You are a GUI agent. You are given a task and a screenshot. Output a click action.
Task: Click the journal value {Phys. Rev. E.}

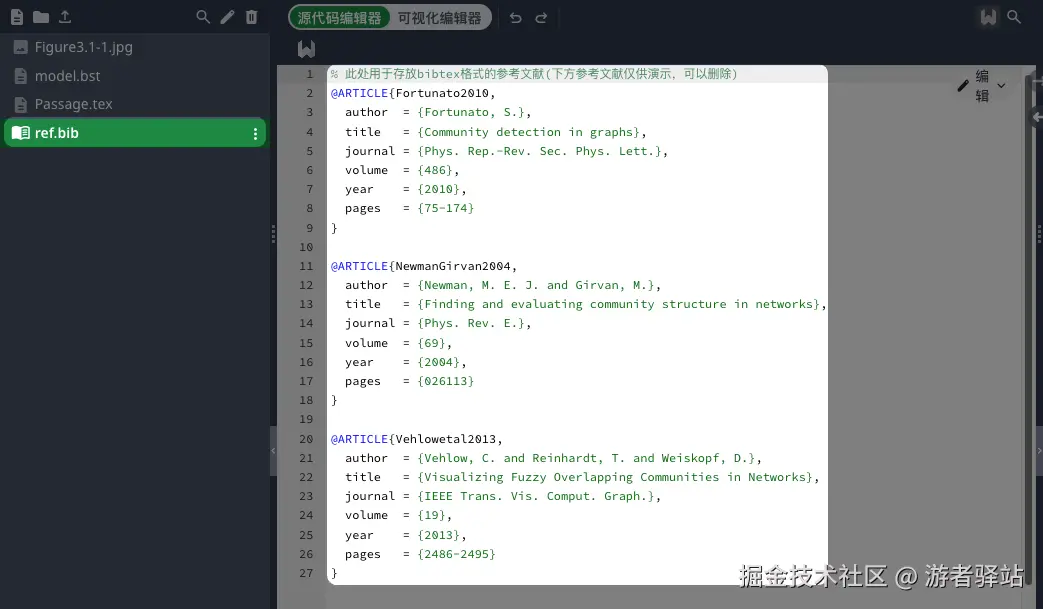pos(471,323)
